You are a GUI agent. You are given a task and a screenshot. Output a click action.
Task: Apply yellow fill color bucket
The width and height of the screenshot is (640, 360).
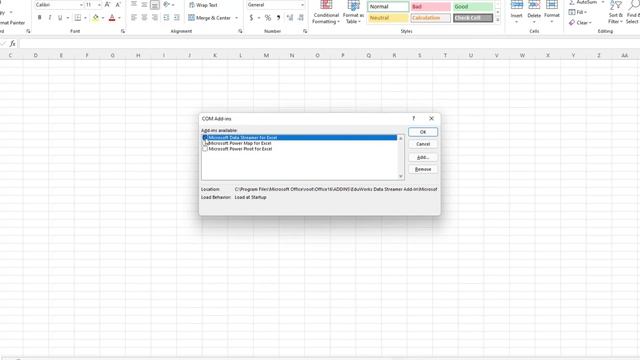pyautogui.click(x=96, y=18)
